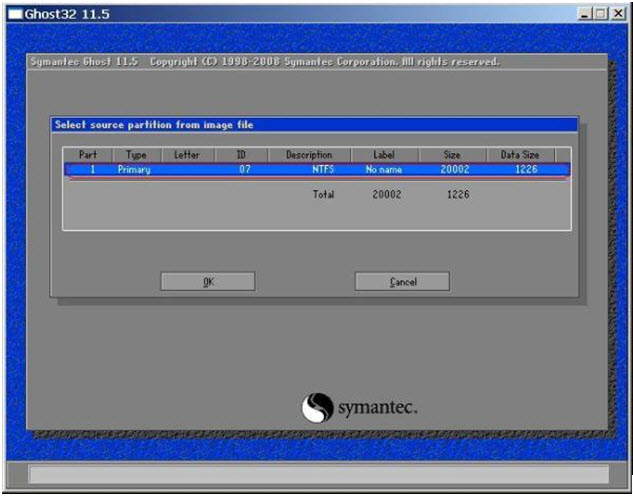The height and width of the screenshot is (498, 633).
Task: Click the 'No name' label cell
Action: tap(383, 170)
